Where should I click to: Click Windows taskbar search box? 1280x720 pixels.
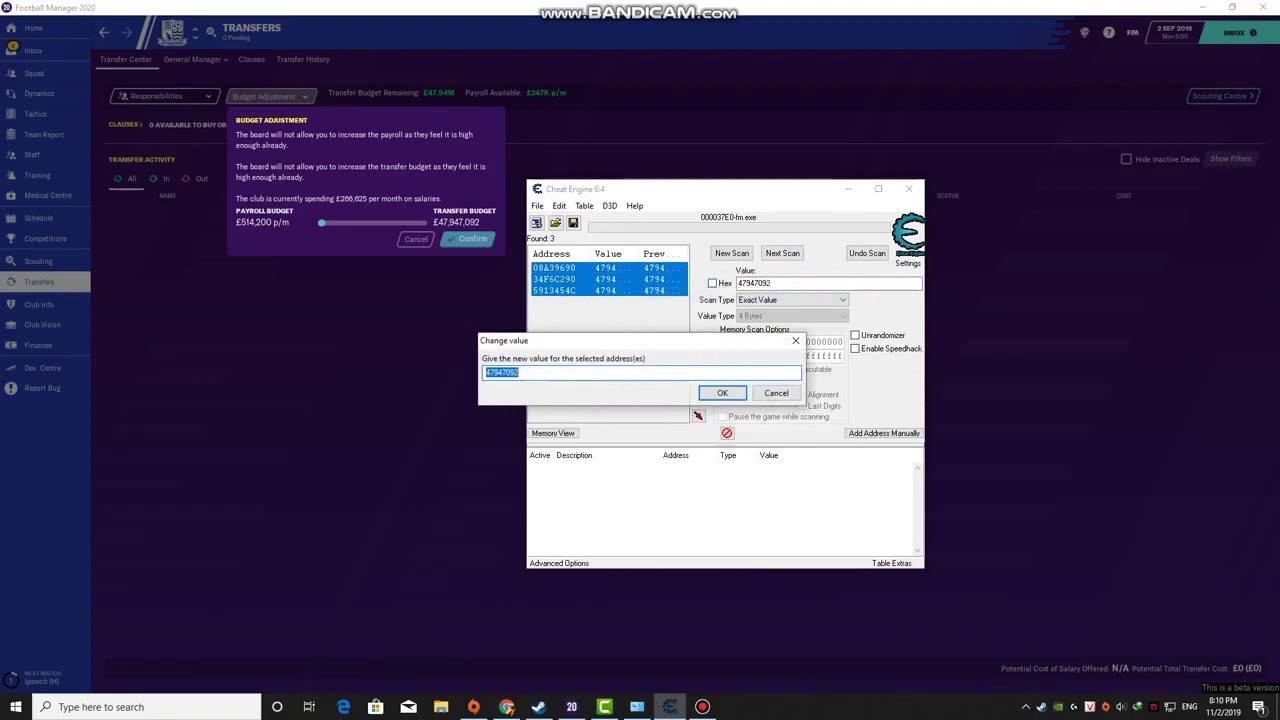click(146, 707)
